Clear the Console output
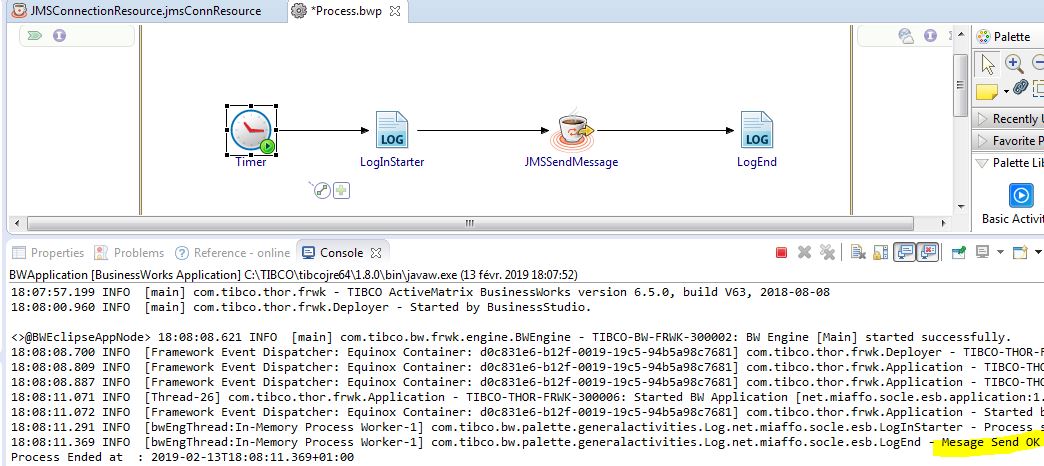Screen dimensions: 1044x466 click(x=858, y=252)
